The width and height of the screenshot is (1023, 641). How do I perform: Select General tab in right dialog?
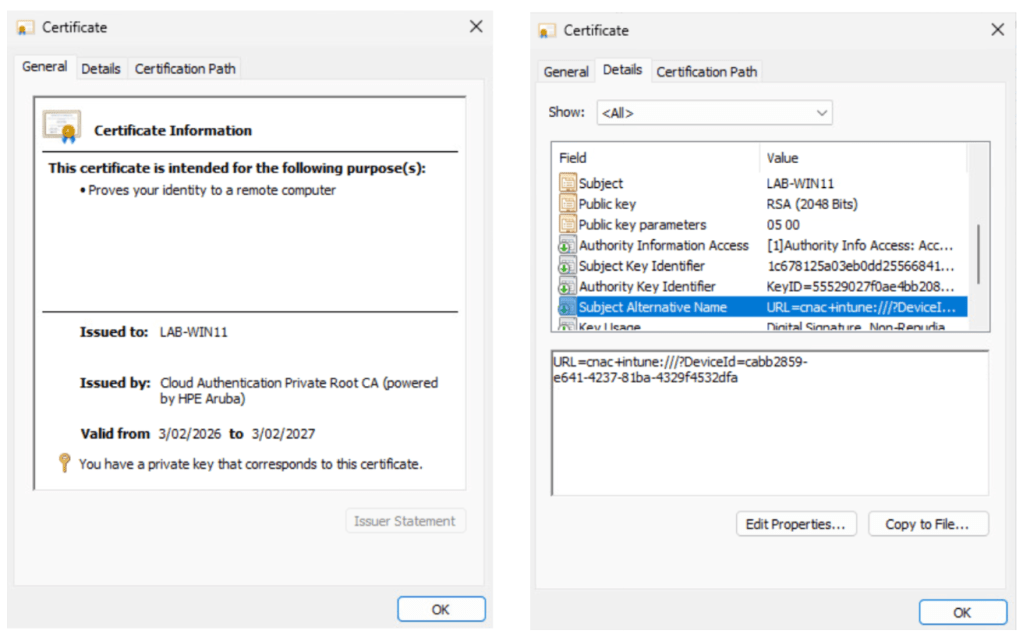566,72
